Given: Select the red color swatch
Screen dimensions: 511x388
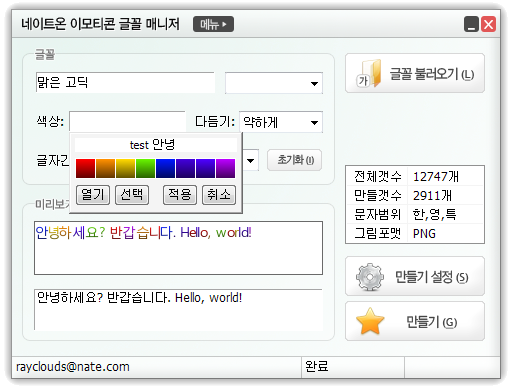Looking at the screenshot, I should point(85,168).
